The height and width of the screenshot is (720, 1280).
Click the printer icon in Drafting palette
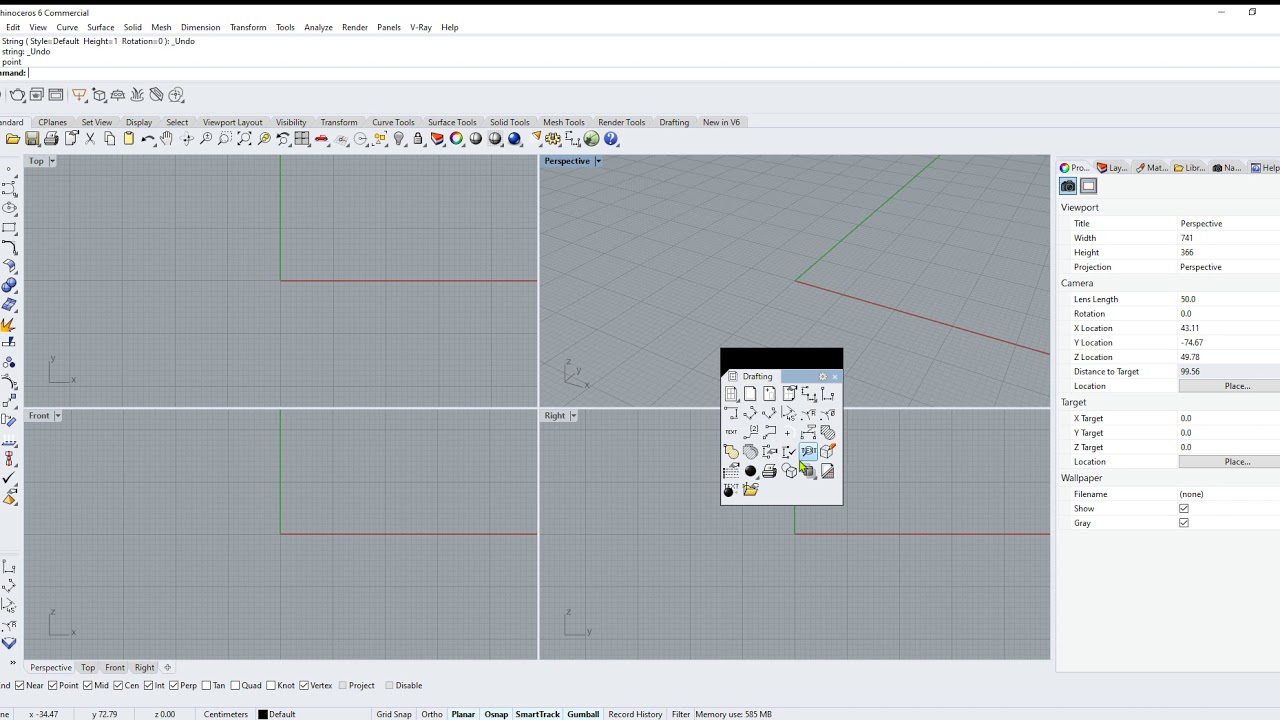pos(769,471)
